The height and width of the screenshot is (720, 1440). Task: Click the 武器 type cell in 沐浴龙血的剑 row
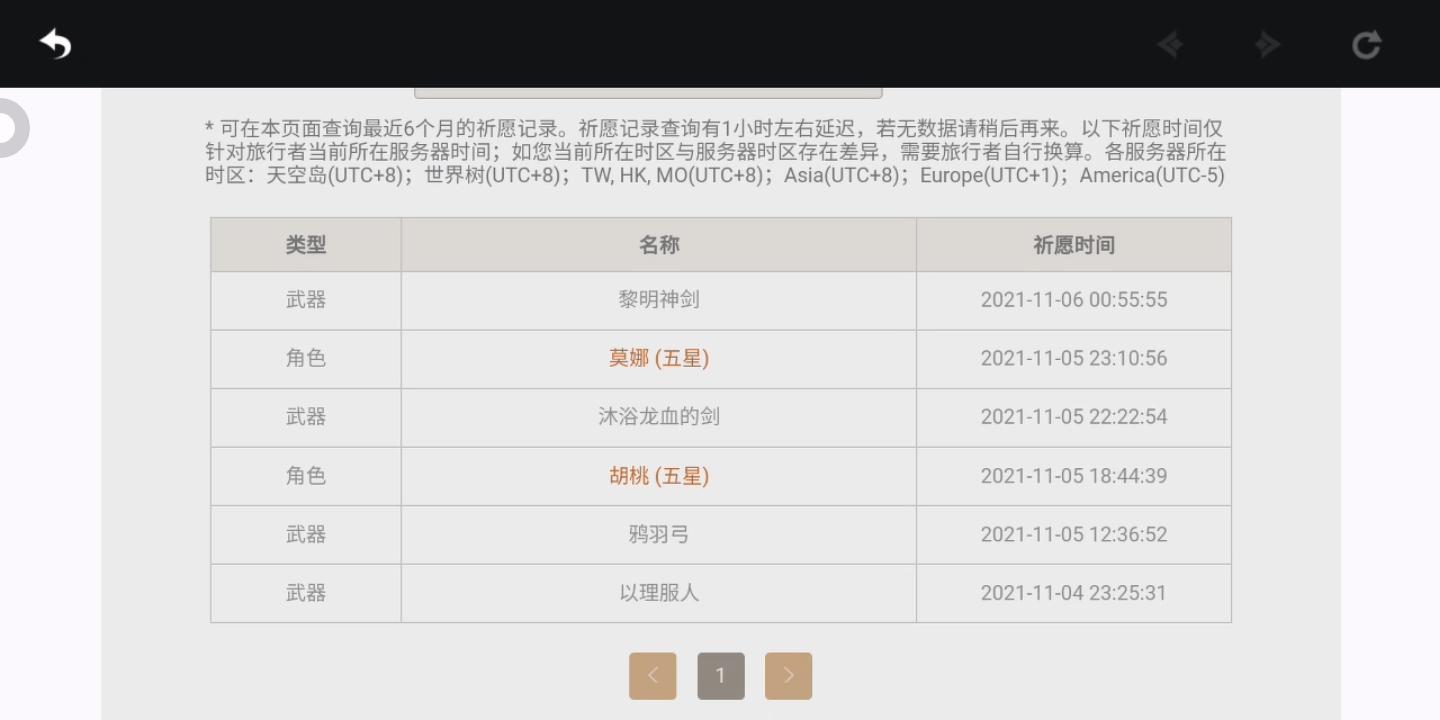pyautogui.click(x=306, y=417)
